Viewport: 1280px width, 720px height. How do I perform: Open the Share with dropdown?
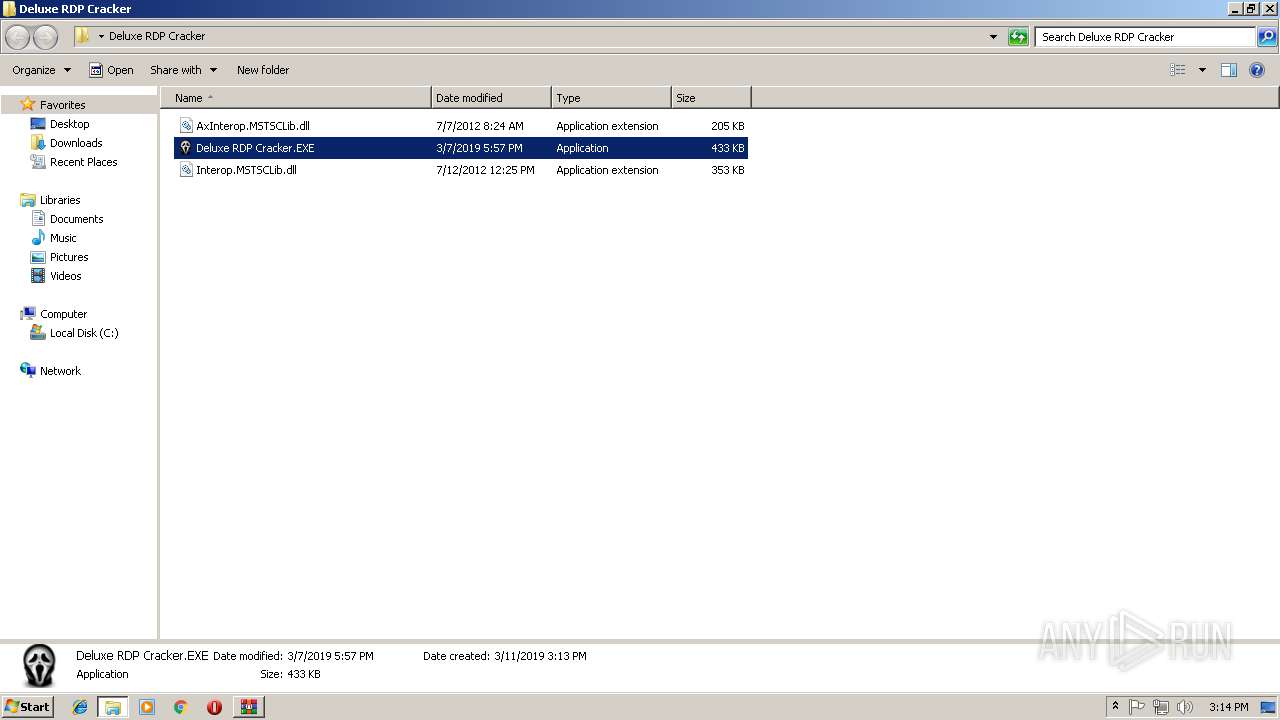tap(183, 70)
